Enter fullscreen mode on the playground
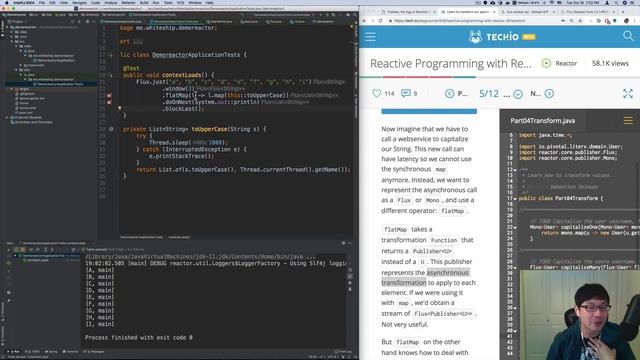 (628, 93)
